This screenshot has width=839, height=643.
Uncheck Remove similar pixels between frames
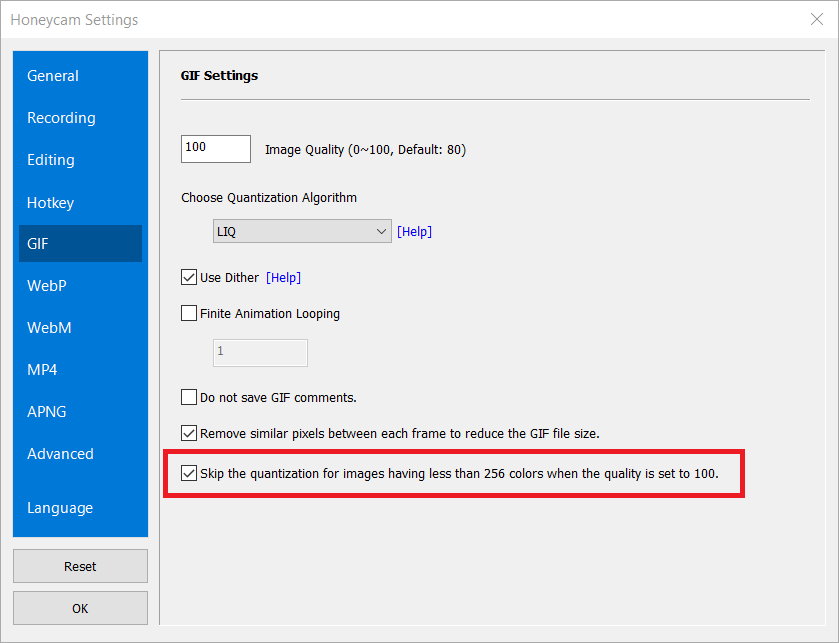pyautogui.click(x=189, y=434)
